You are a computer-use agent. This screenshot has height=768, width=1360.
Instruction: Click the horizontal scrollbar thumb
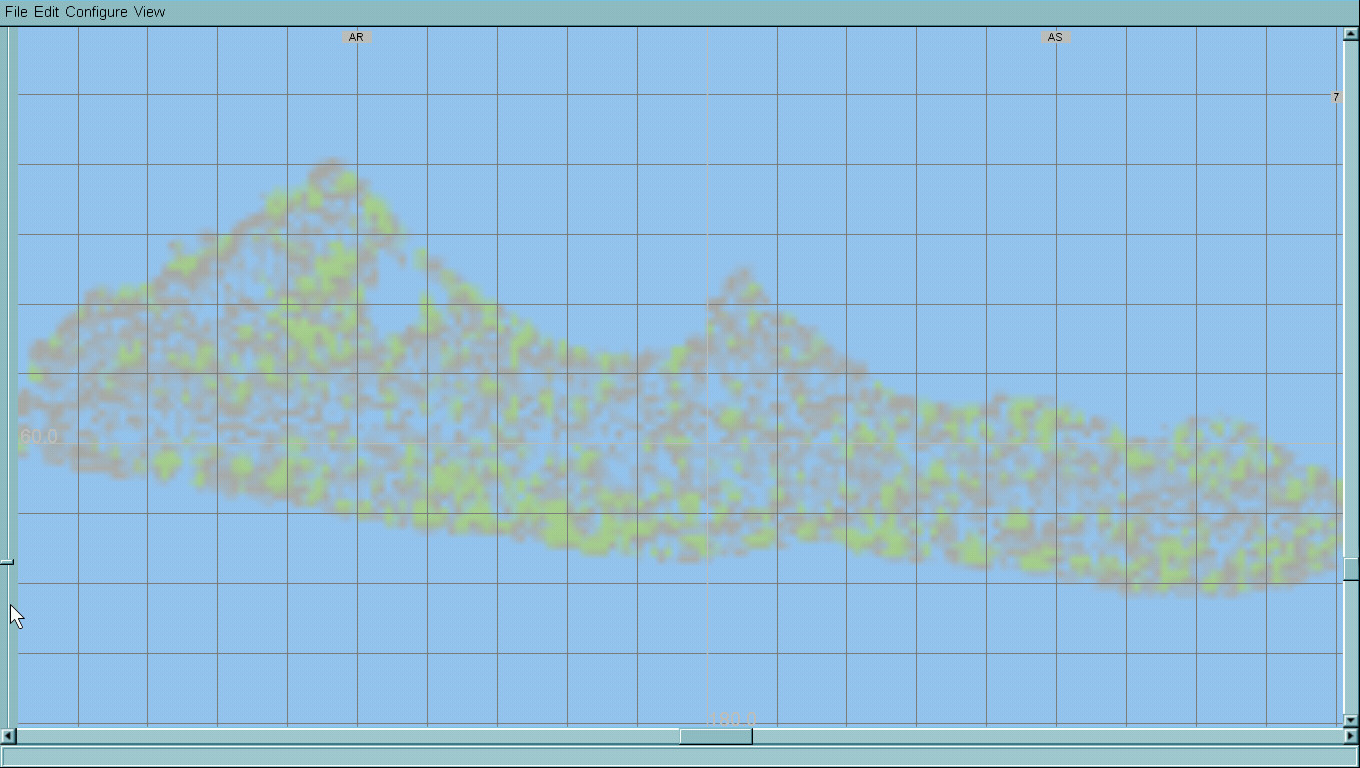pyautogui.click(x=716, y=737)
